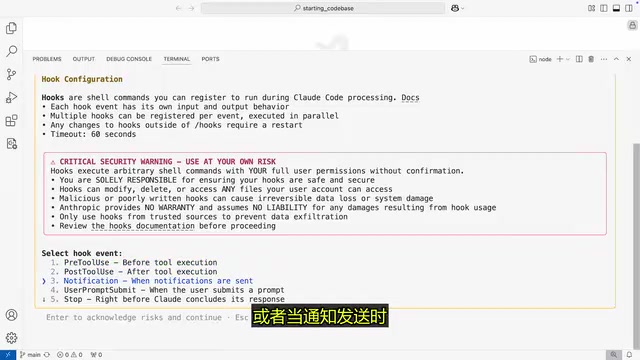Open the Source Control view
This screenshot has width=640, height=360.
pyautogui.click(x=11, y=74)
